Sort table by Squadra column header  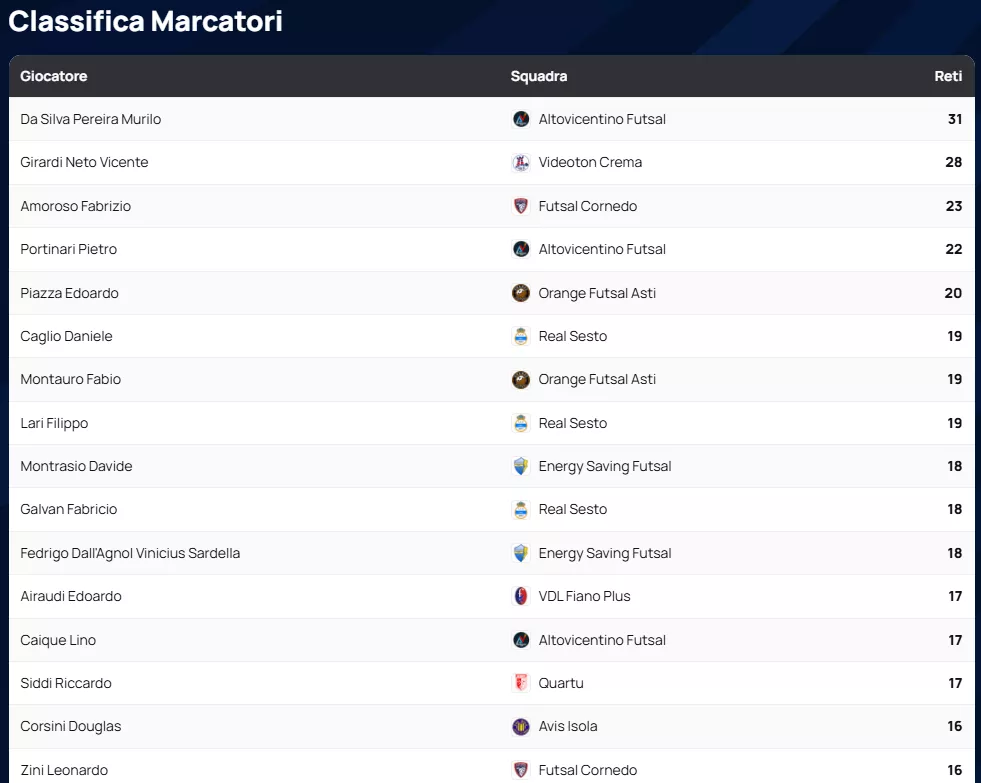point(539,76)
